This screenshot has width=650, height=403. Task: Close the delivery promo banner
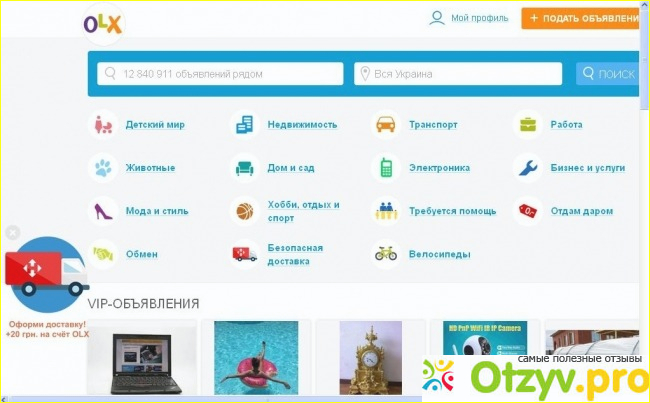click(x=12, y=233)
